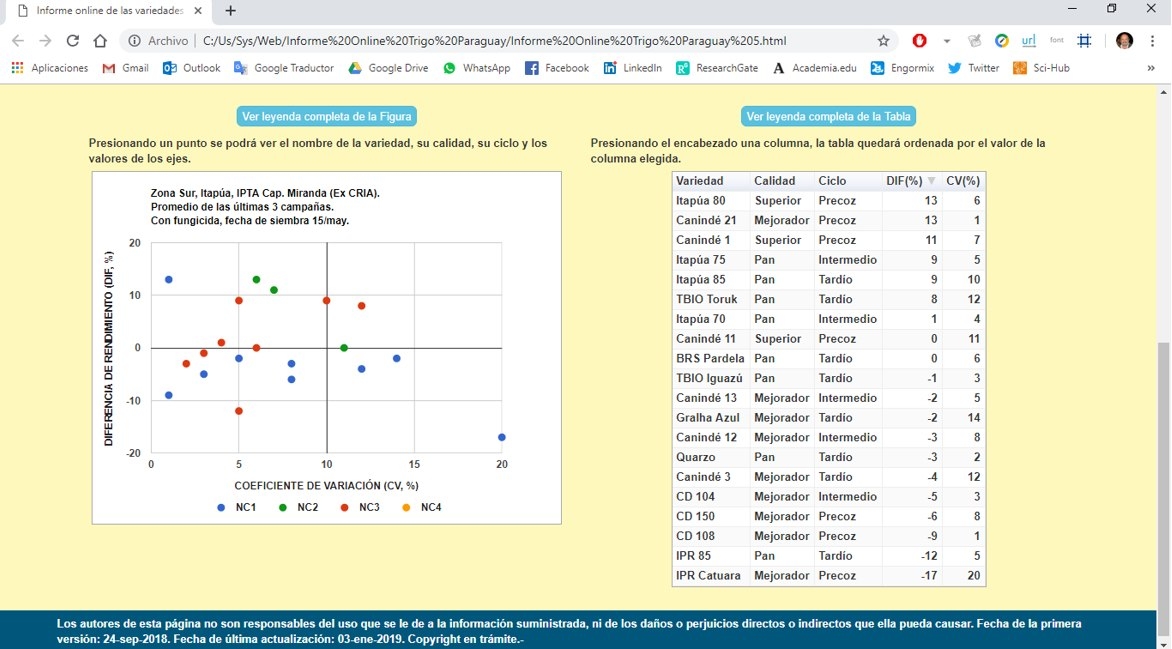Click Ver leyenda completa de la Tabla
1172x649 pixels.
click(828, 117)
